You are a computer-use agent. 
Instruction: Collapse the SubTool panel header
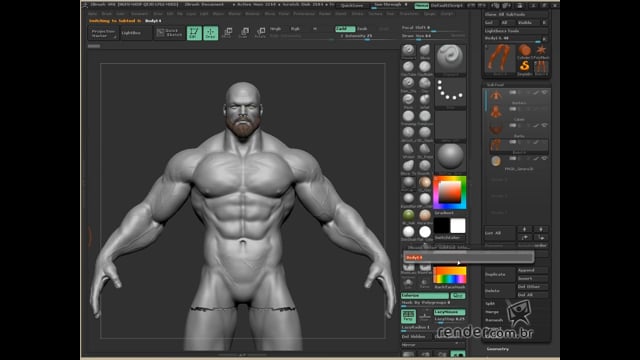coord(496,84)
